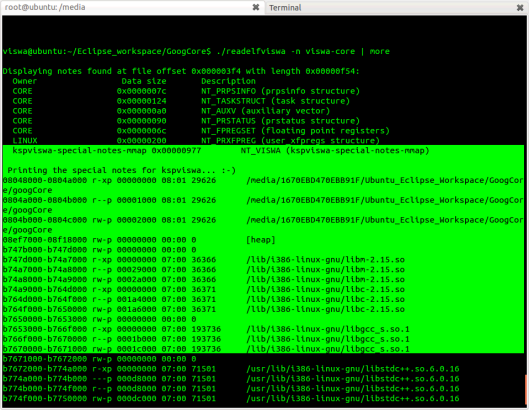Click the NT_TASKSTRUCT description row

point(181,101)
